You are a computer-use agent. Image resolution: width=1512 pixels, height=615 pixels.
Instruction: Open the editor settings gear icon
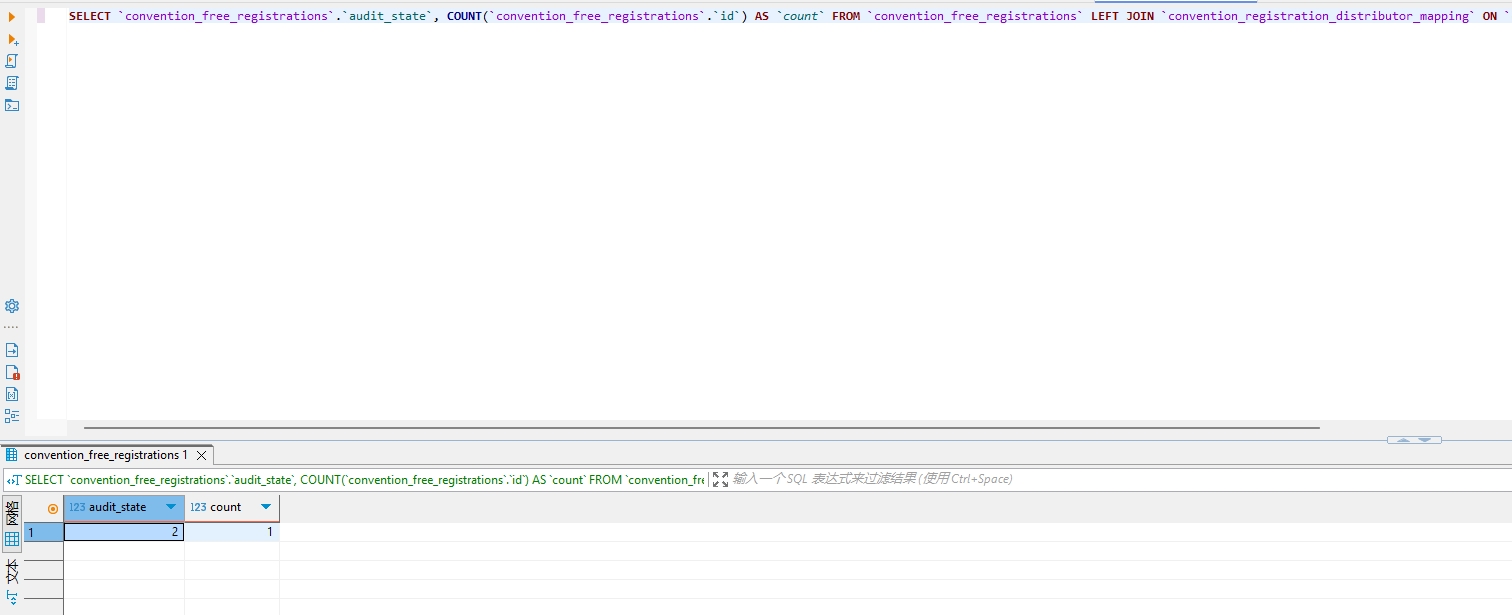point(12,306)
